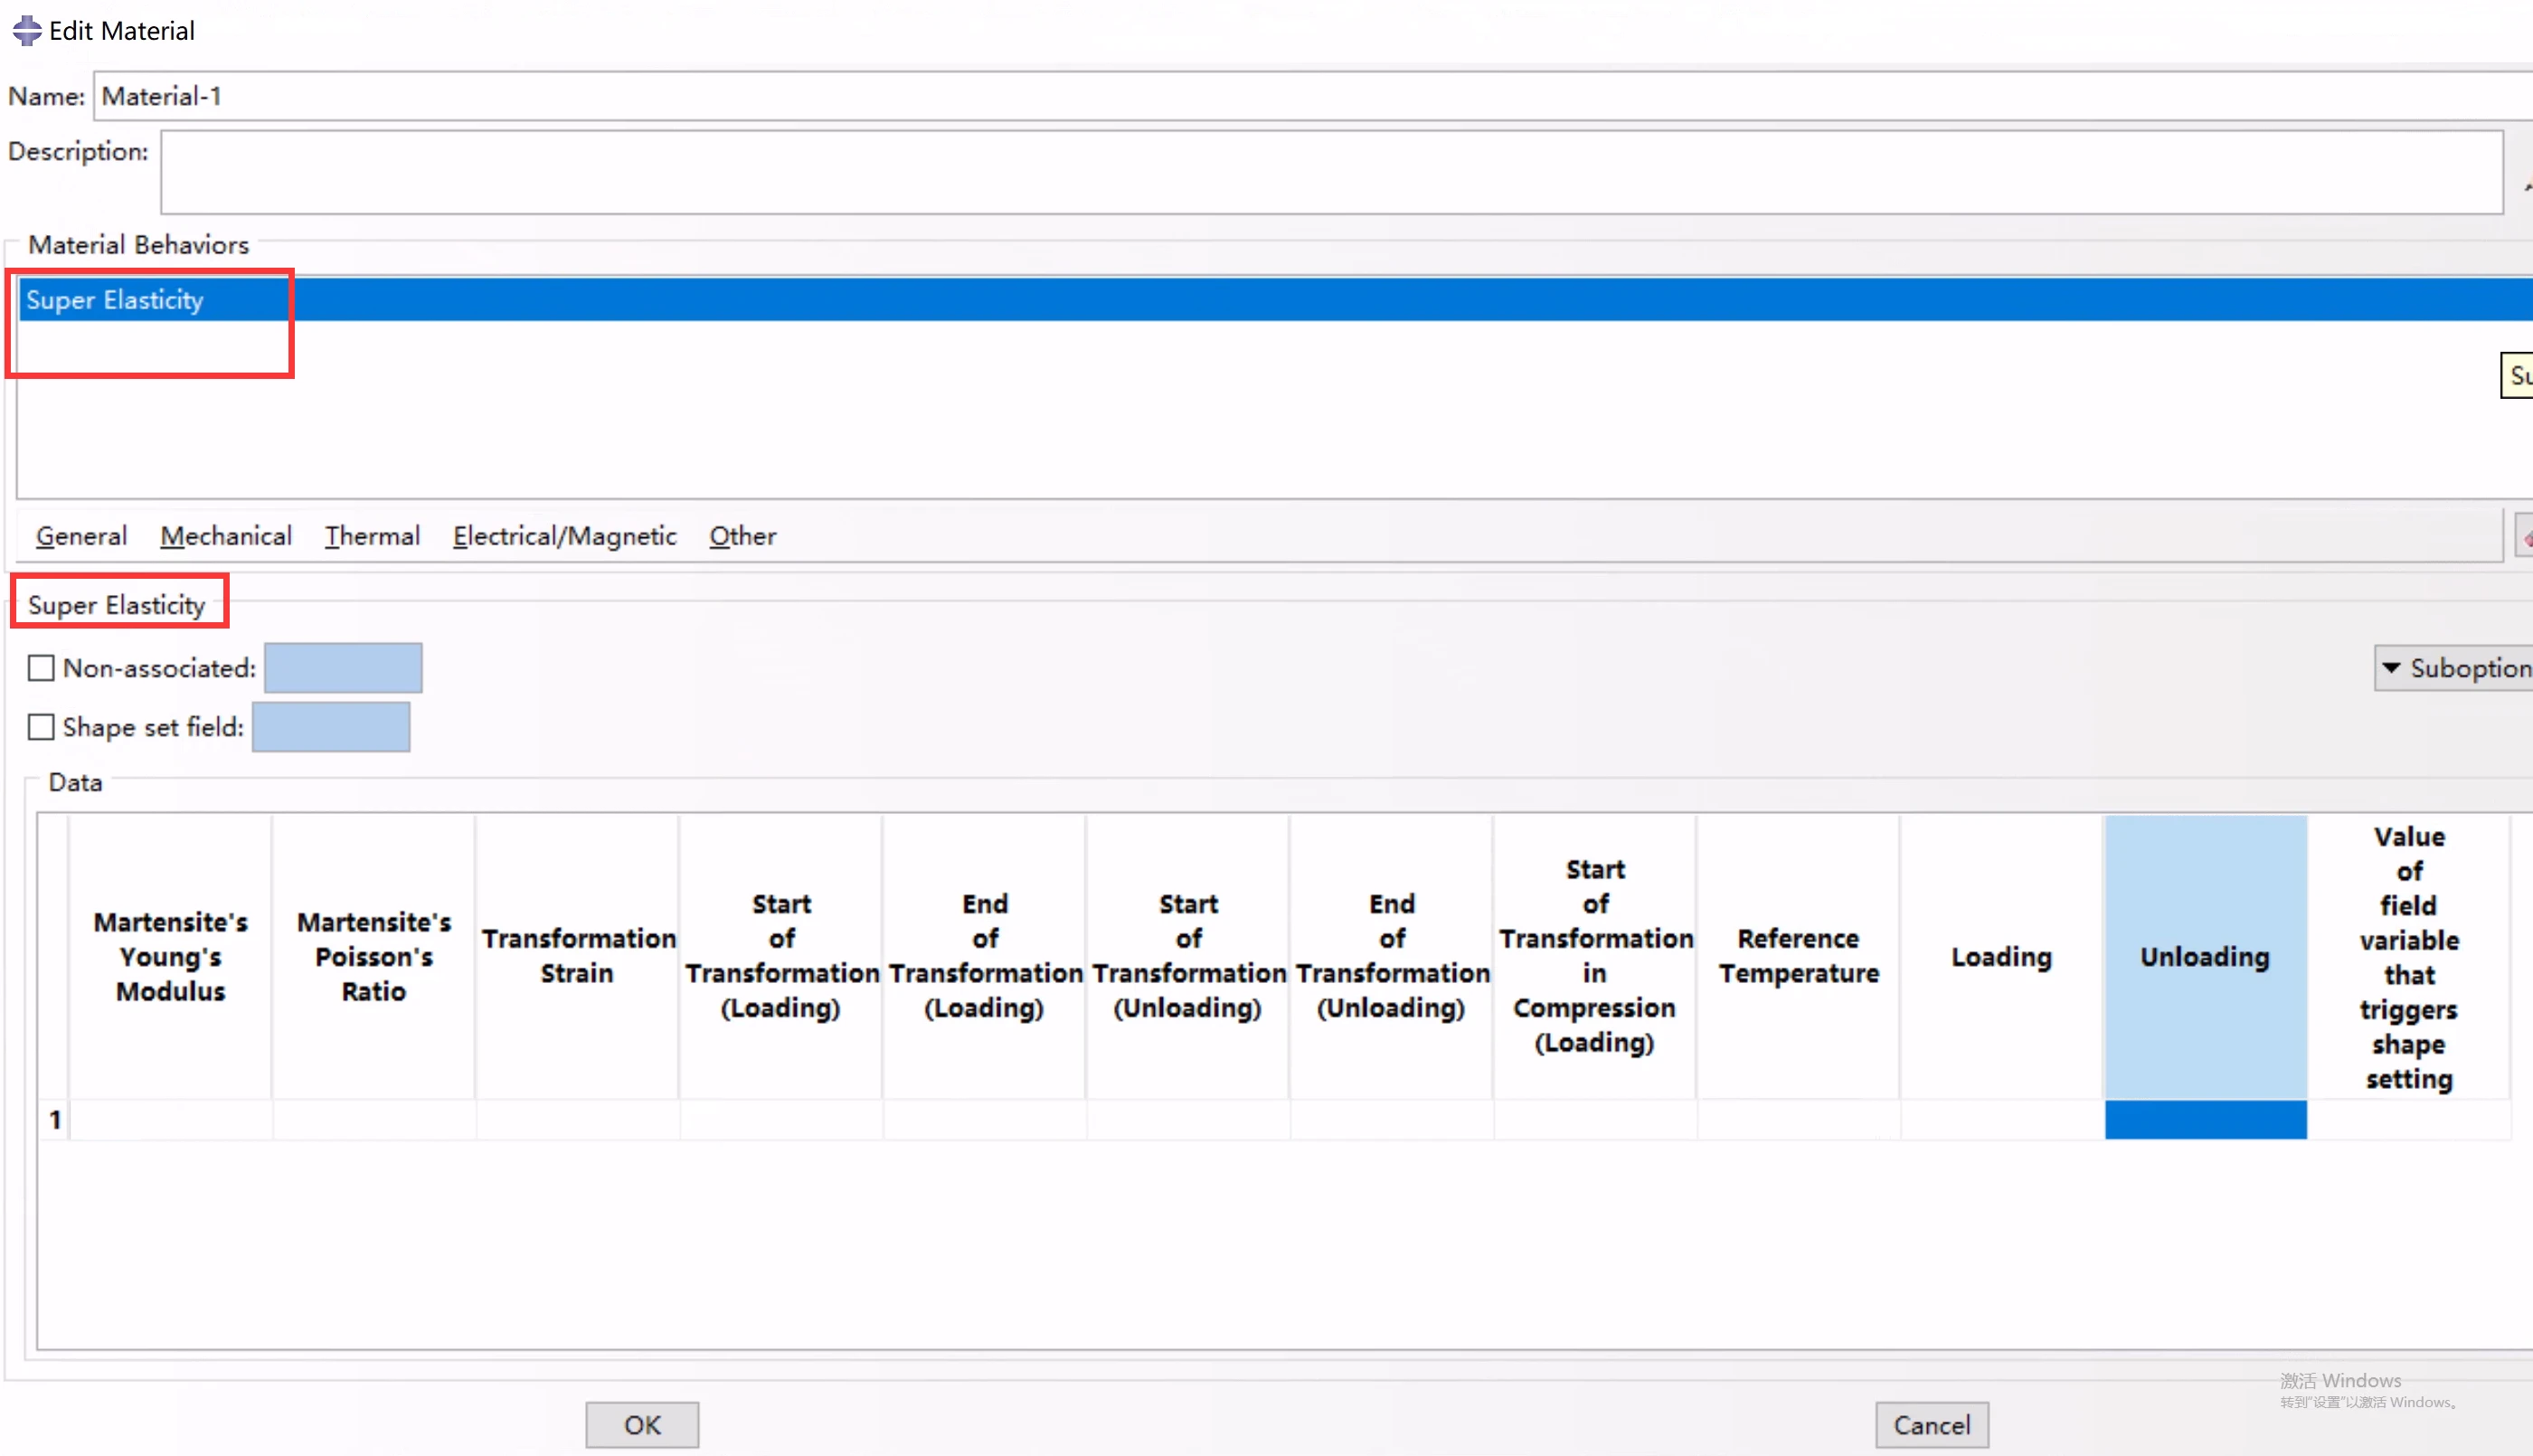The width and height of the screenshot is (2533, 1456).
Task: Click Start of Transformation (Unloading) header
Action: tap(1188, 957)
